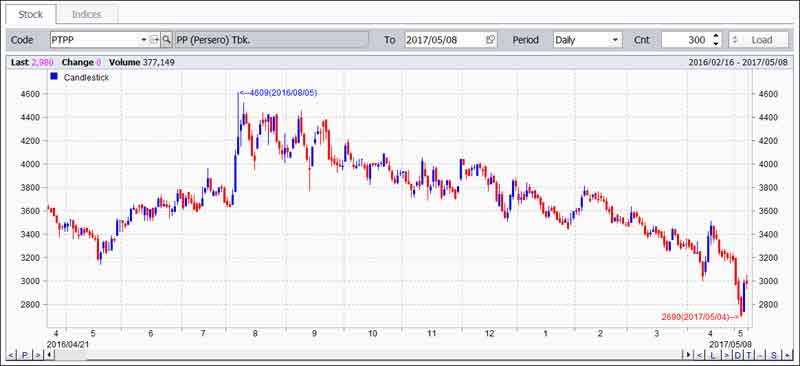Click the magnifier search stock icon
This screenshot has width=800, height=366.
click(x=166, y=39)
